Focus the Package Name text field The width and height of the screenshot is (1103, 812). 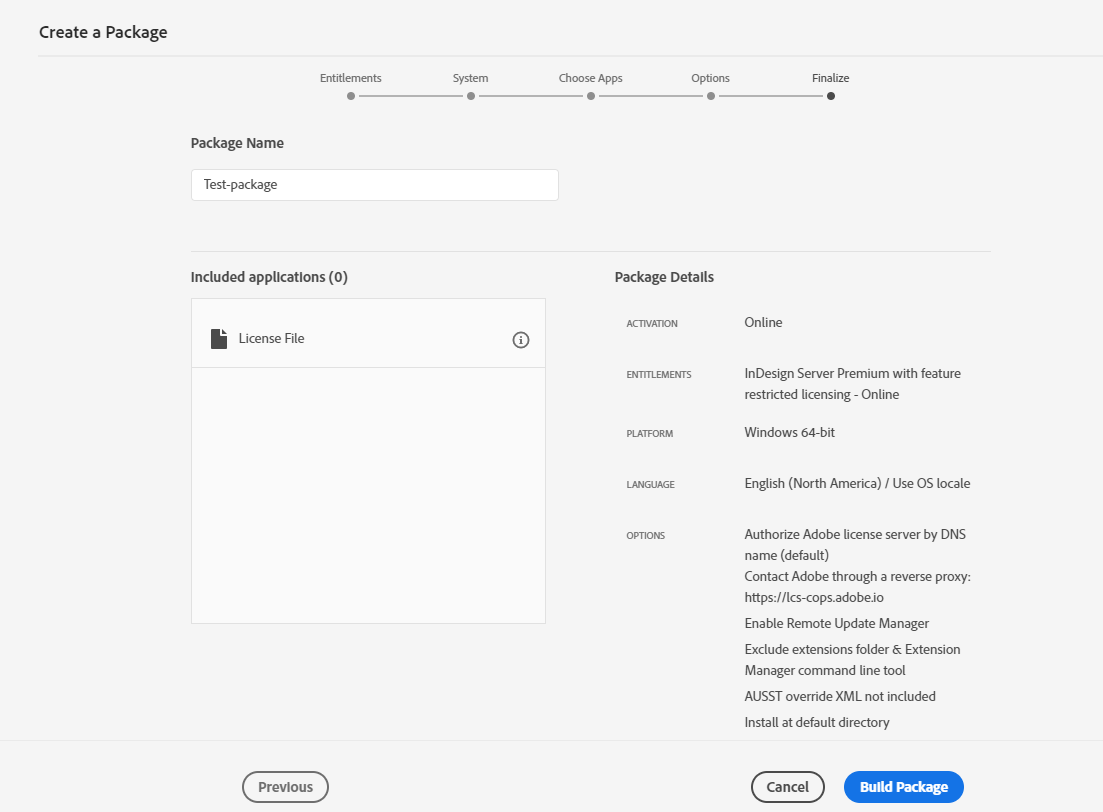(374, 185)
